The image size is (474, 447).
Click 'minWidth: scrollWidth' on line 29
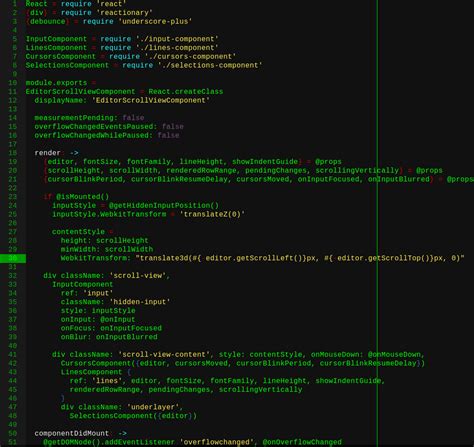[x=107, y=249]
